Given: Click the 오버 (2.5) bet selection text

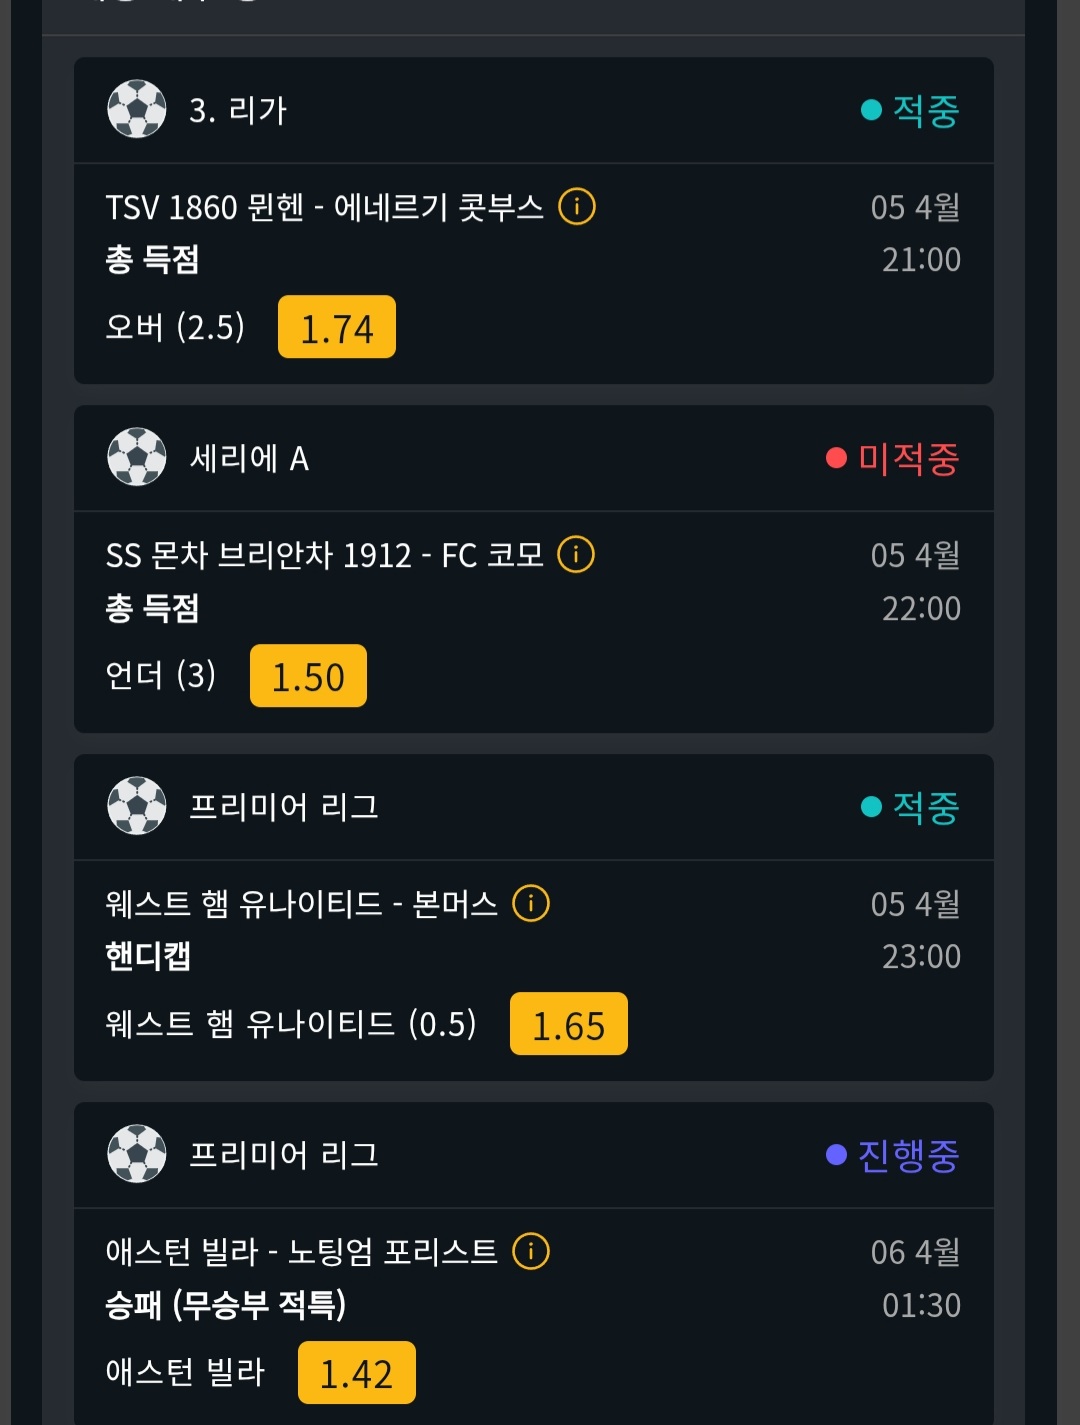Looking at the screenshot, I should click(175, 327).
